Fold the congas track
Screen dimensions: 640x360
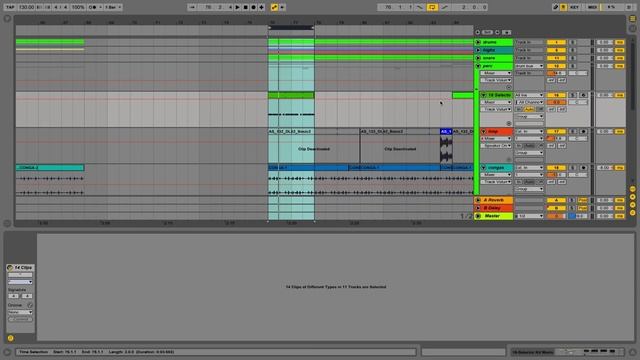coord(484,168)
